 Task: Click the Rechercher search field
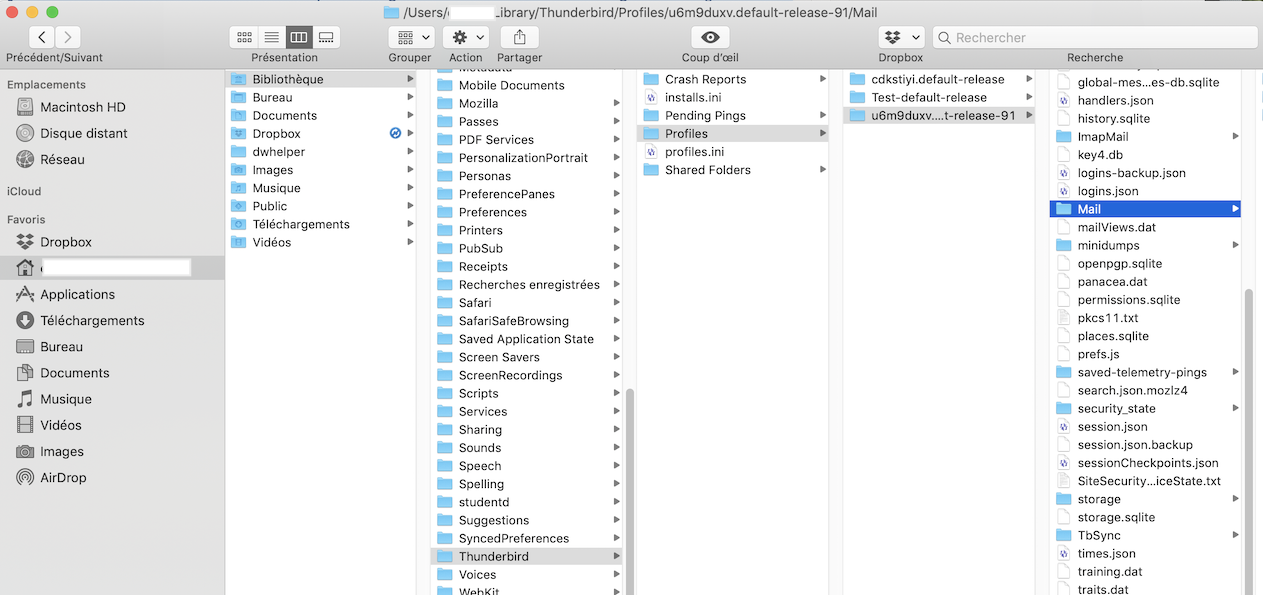[x=1095, y=37]
